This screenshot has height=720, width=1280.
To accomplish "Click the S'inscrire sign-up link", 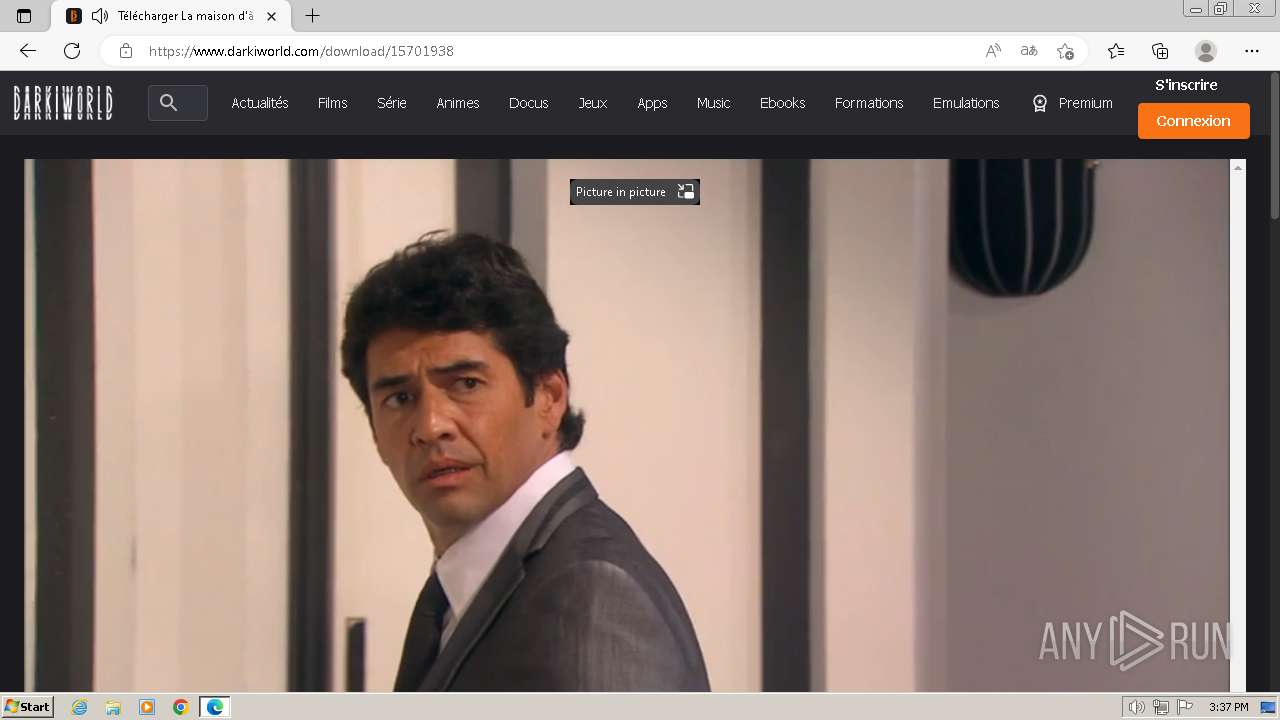I will (1186, 85).
